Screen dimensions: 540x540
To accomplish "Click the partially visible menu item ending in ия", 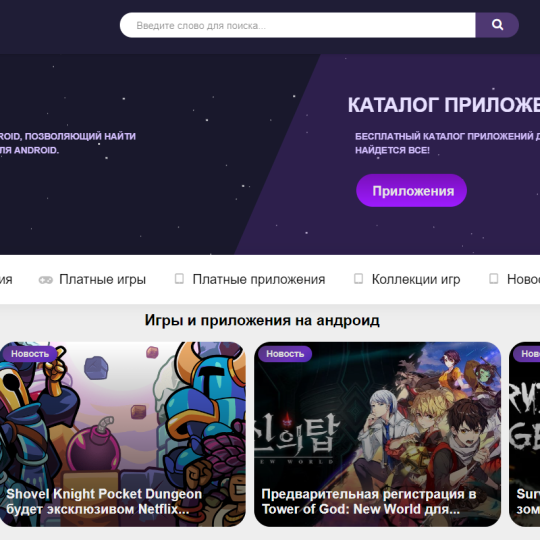I will click(6, 279).
